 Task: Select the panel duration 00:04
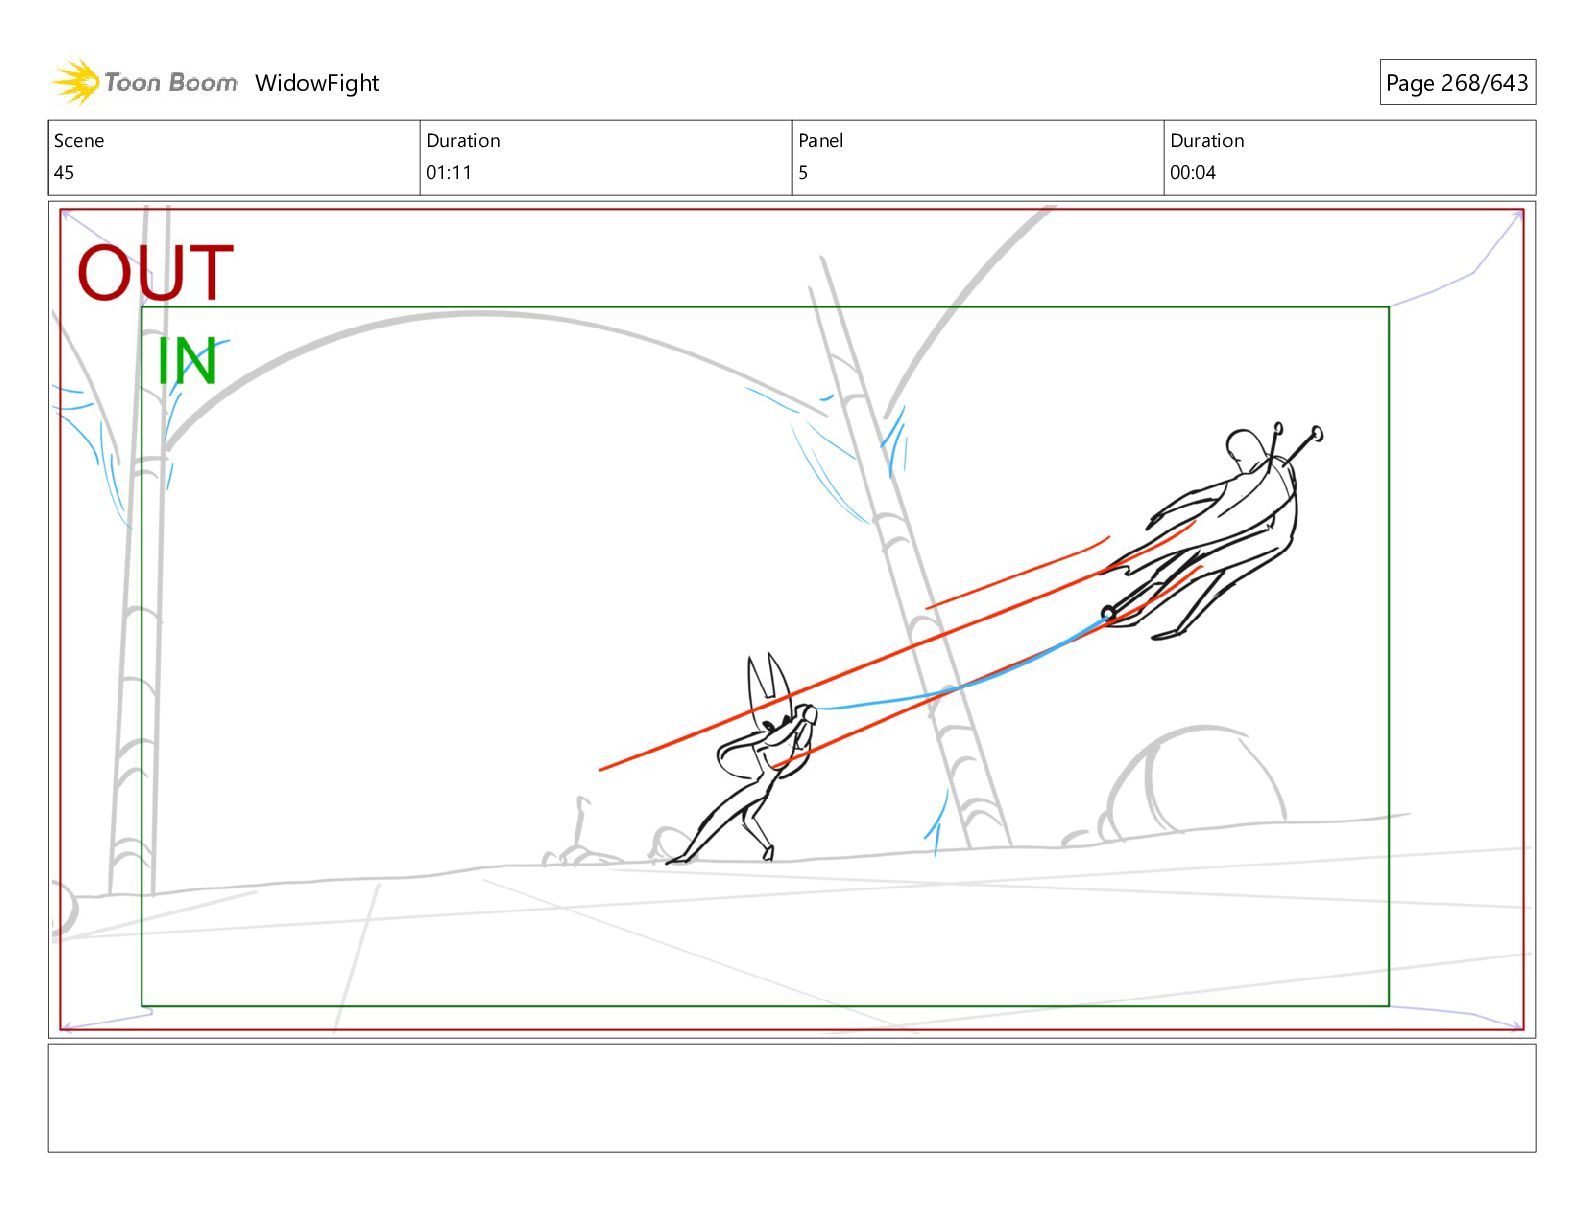tap(1193, 172)
